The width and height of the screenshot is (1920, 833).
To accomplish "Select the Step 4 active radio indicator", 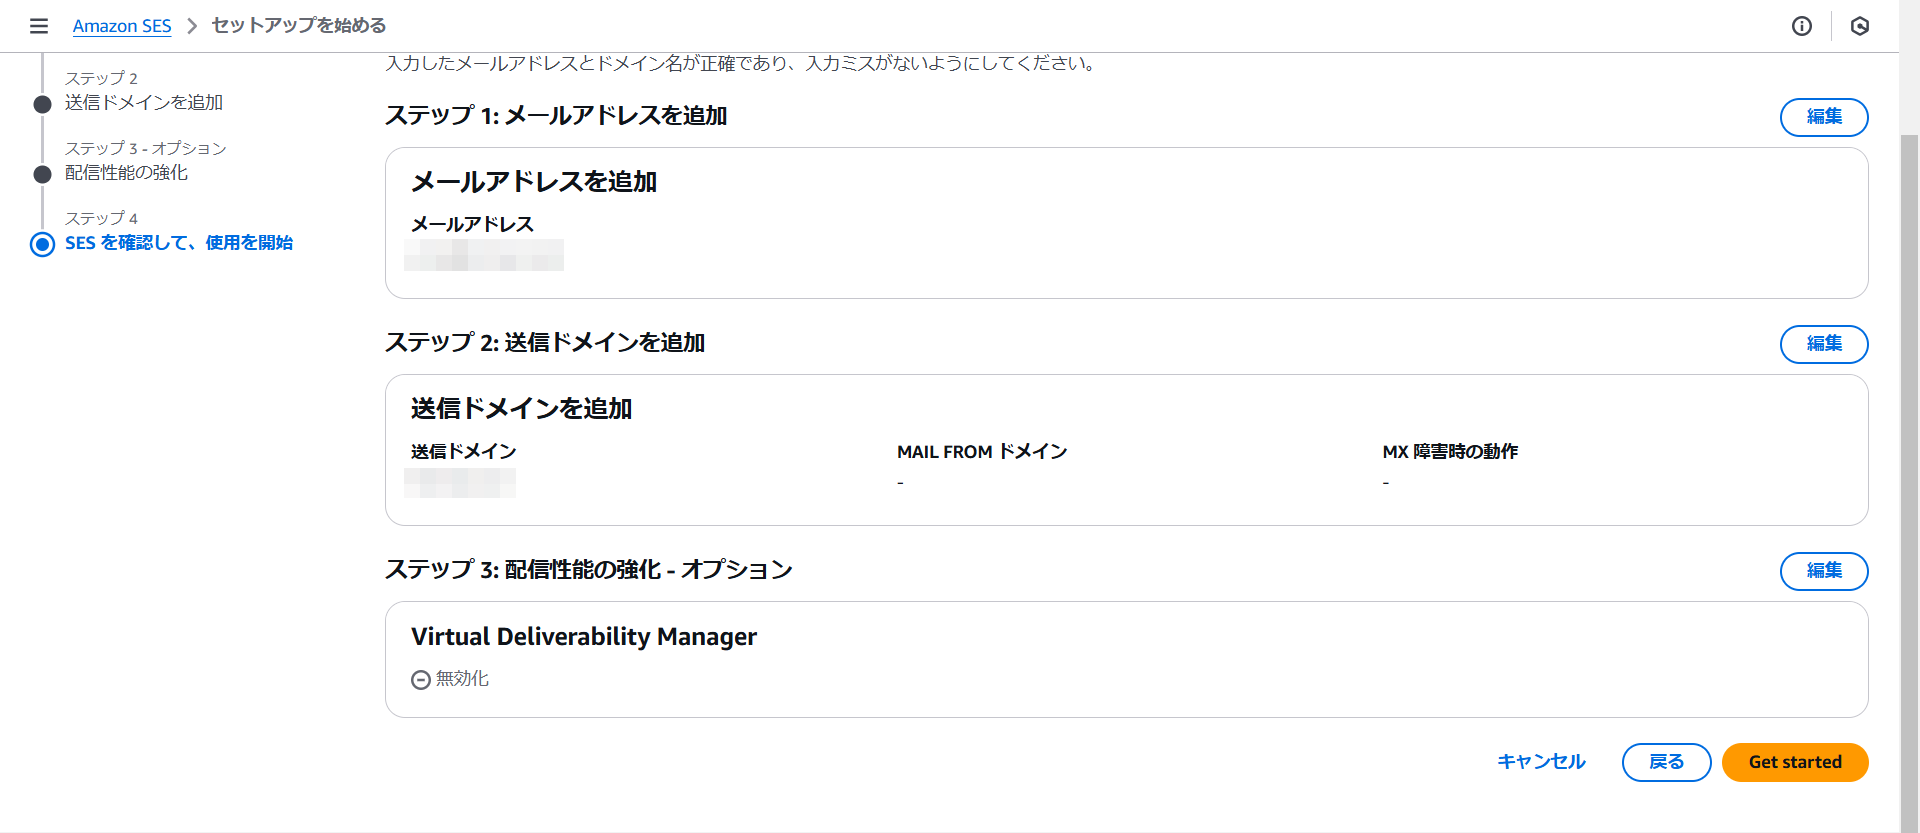I will point(42,244).
